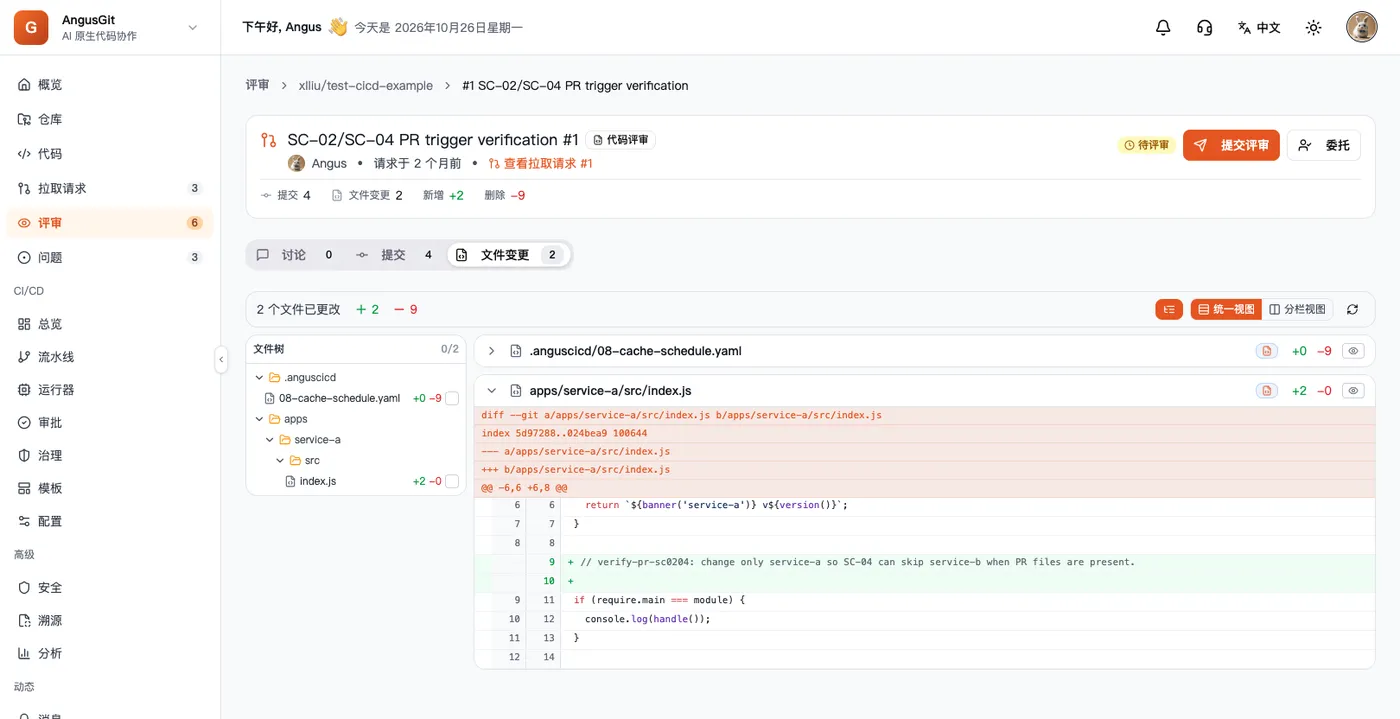Open the notifications bell
This screenshot has width=1400, height=719.
[x=1163, y=28]
